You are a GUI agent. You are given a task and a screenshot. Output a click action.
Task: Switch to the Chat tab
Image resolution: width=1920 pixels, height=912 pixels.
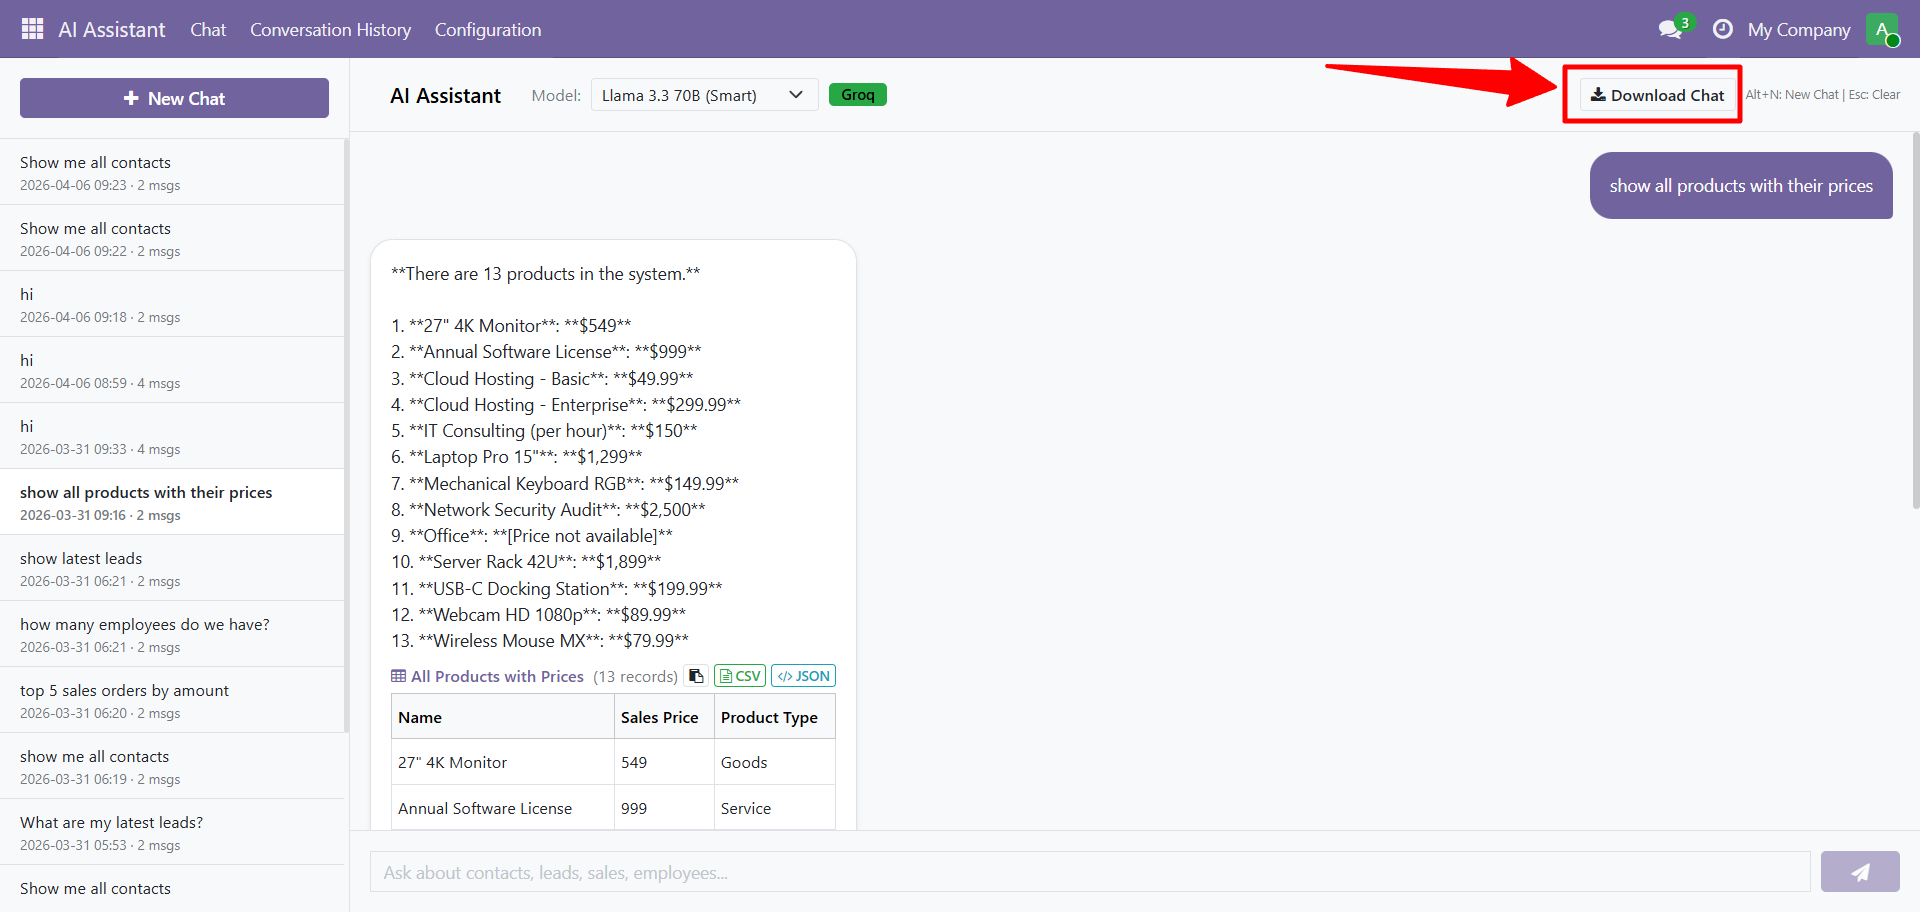[208, 30]
